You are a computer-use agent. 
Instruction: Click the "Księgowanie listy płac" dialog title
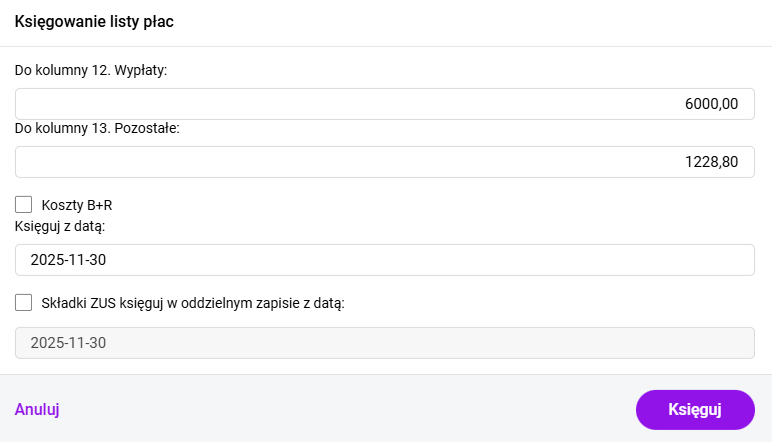95,22
